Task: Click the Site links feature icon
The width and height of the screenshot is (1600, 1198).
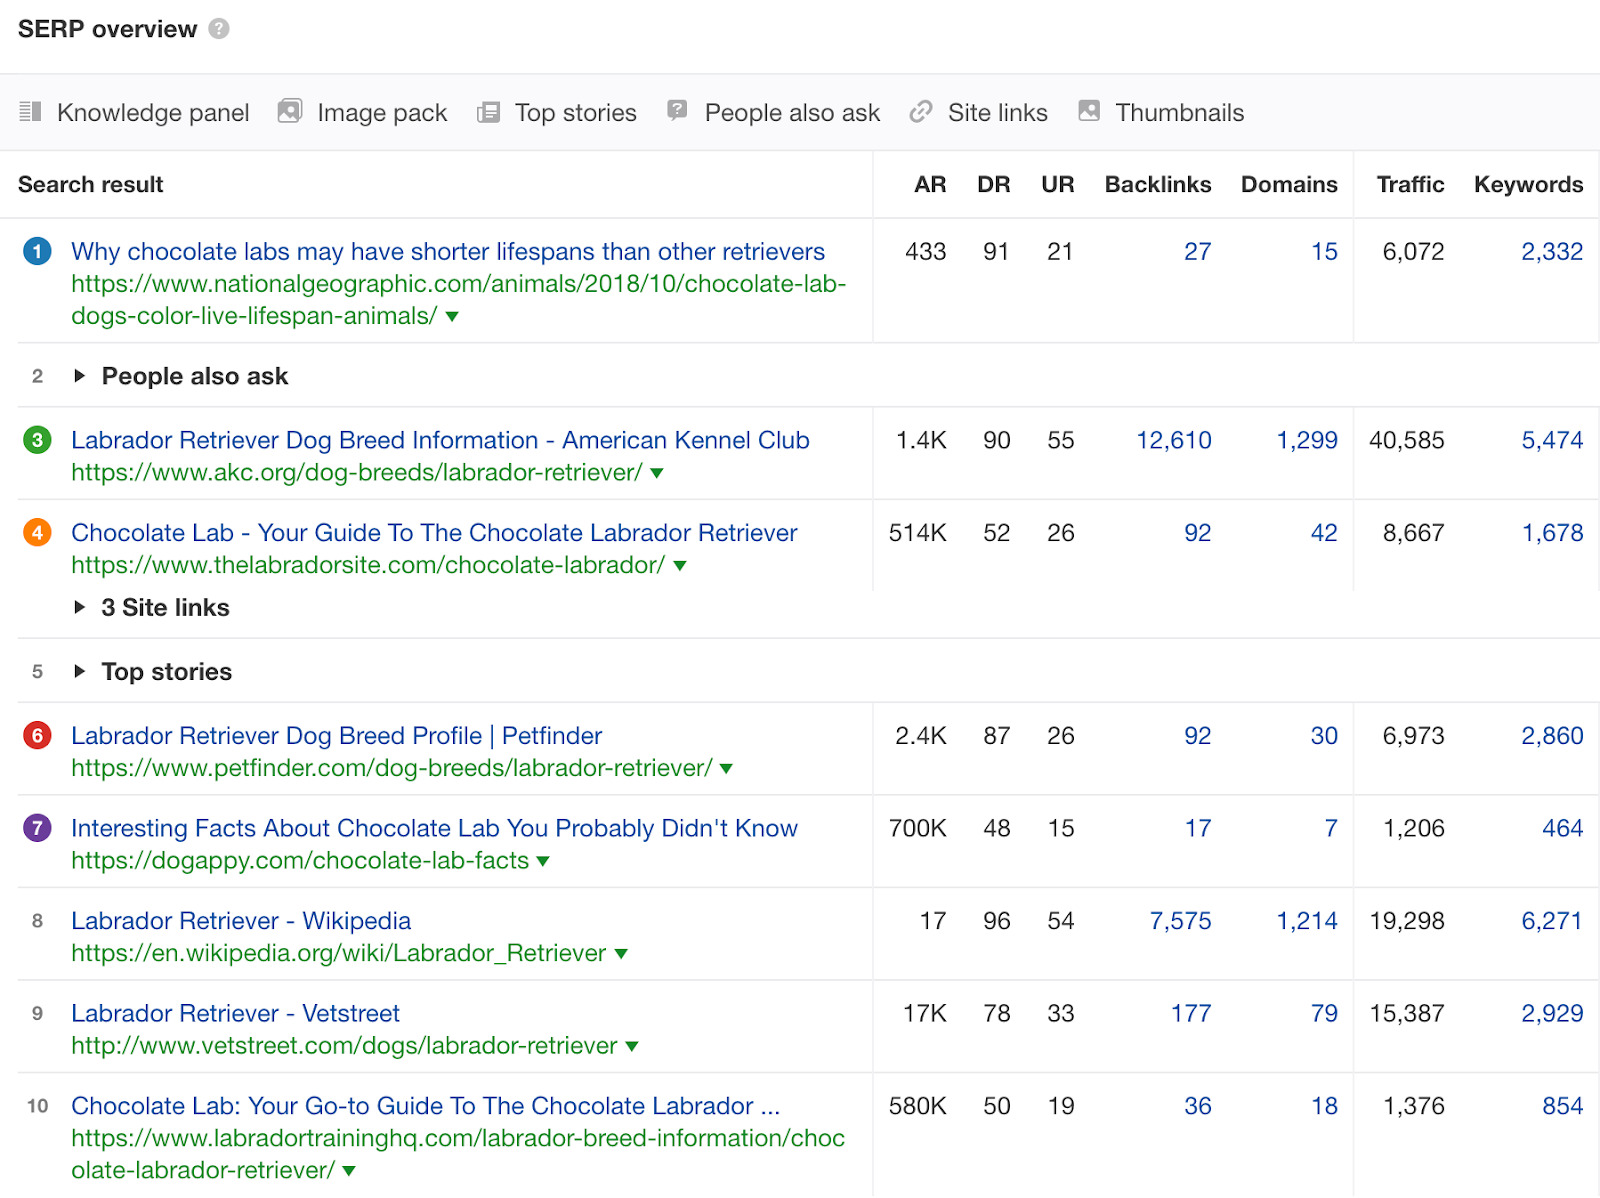Action: point(920,112)
